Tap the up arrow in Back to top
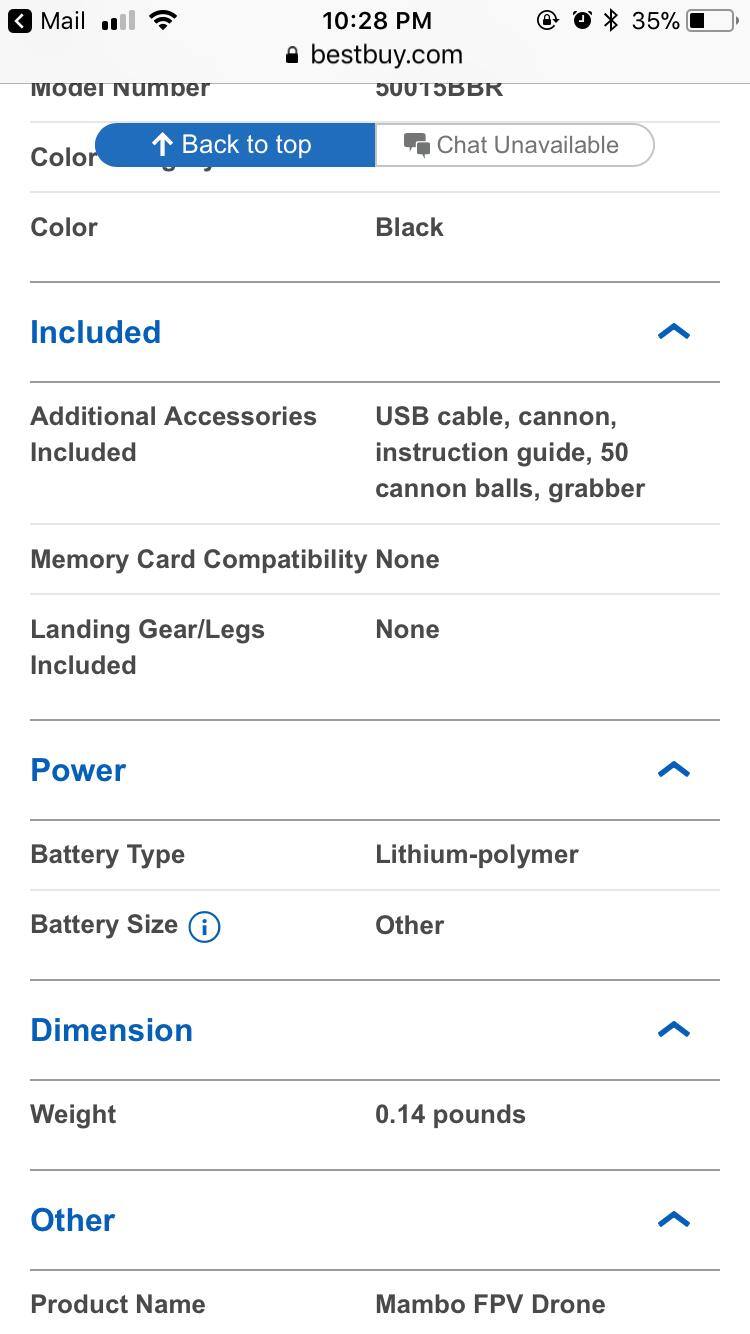Viewport: 750px width, 1334px height. pos(162,145)
